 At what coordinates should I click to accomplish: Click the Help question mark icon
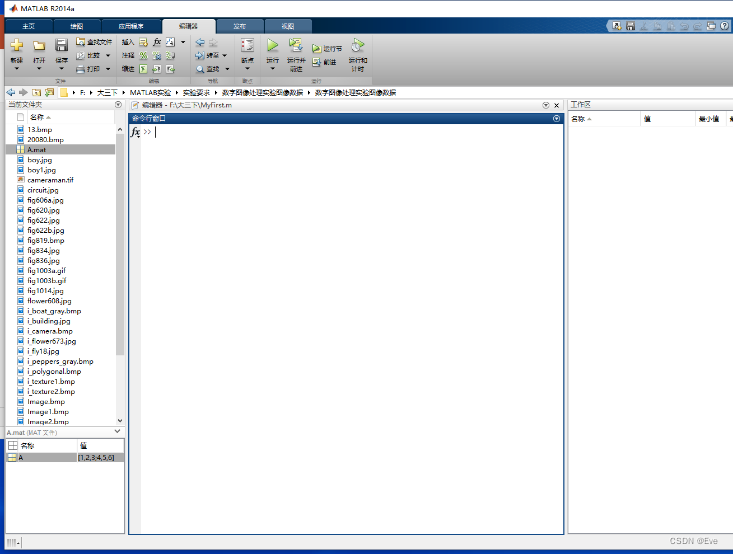click(724, 26)
